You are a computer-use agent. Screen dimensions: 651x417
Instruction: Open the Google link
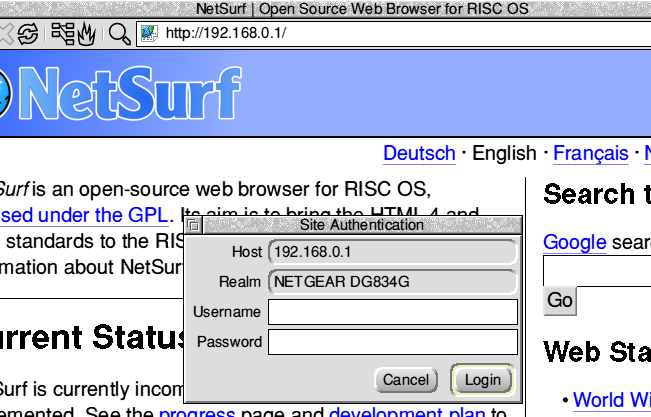pos(574,241)
